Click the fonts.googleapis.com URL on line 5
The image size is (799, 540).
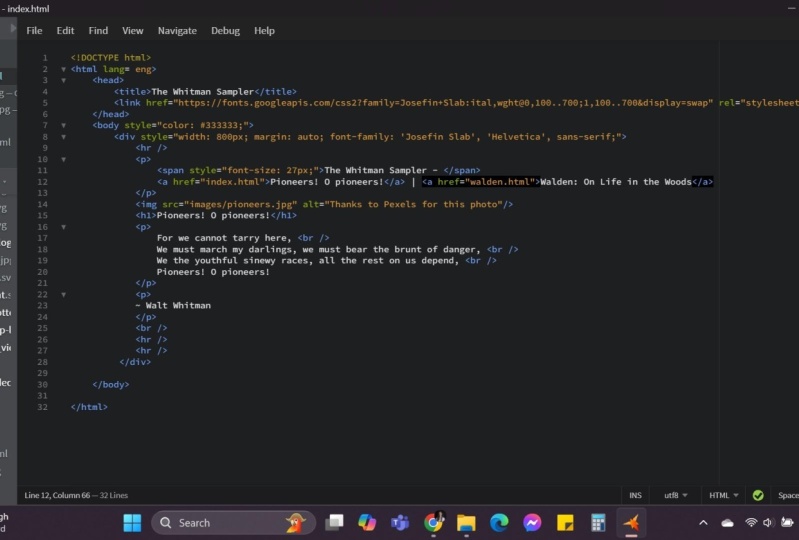(443, 103)
